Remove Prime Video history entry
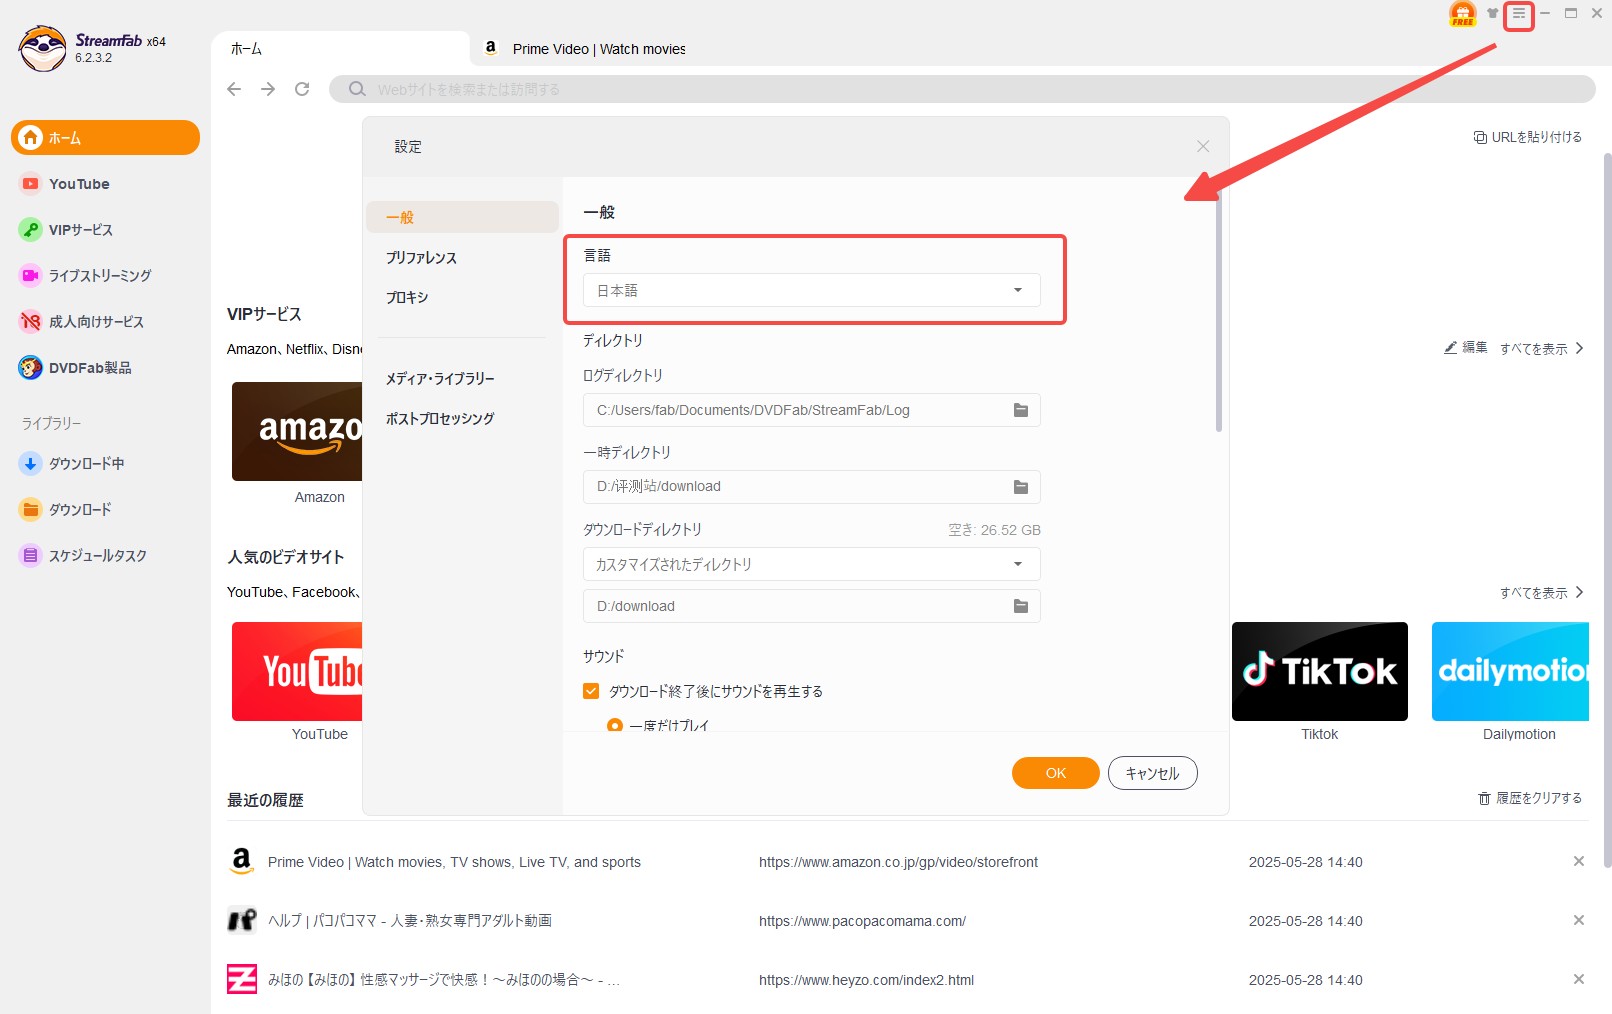The width and height of the screenshot is (1612, 1014). 1579,861
